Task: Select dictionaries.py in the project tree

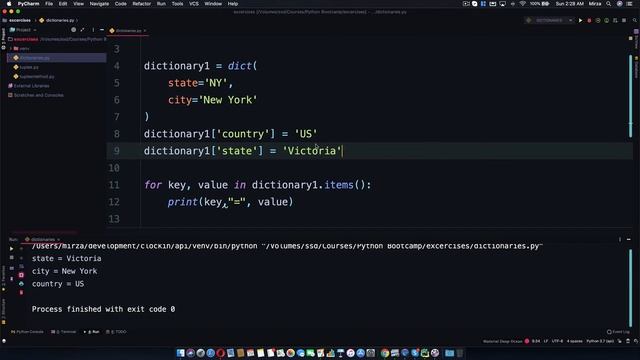Action: pyautogui.click(x=35, y=58)
